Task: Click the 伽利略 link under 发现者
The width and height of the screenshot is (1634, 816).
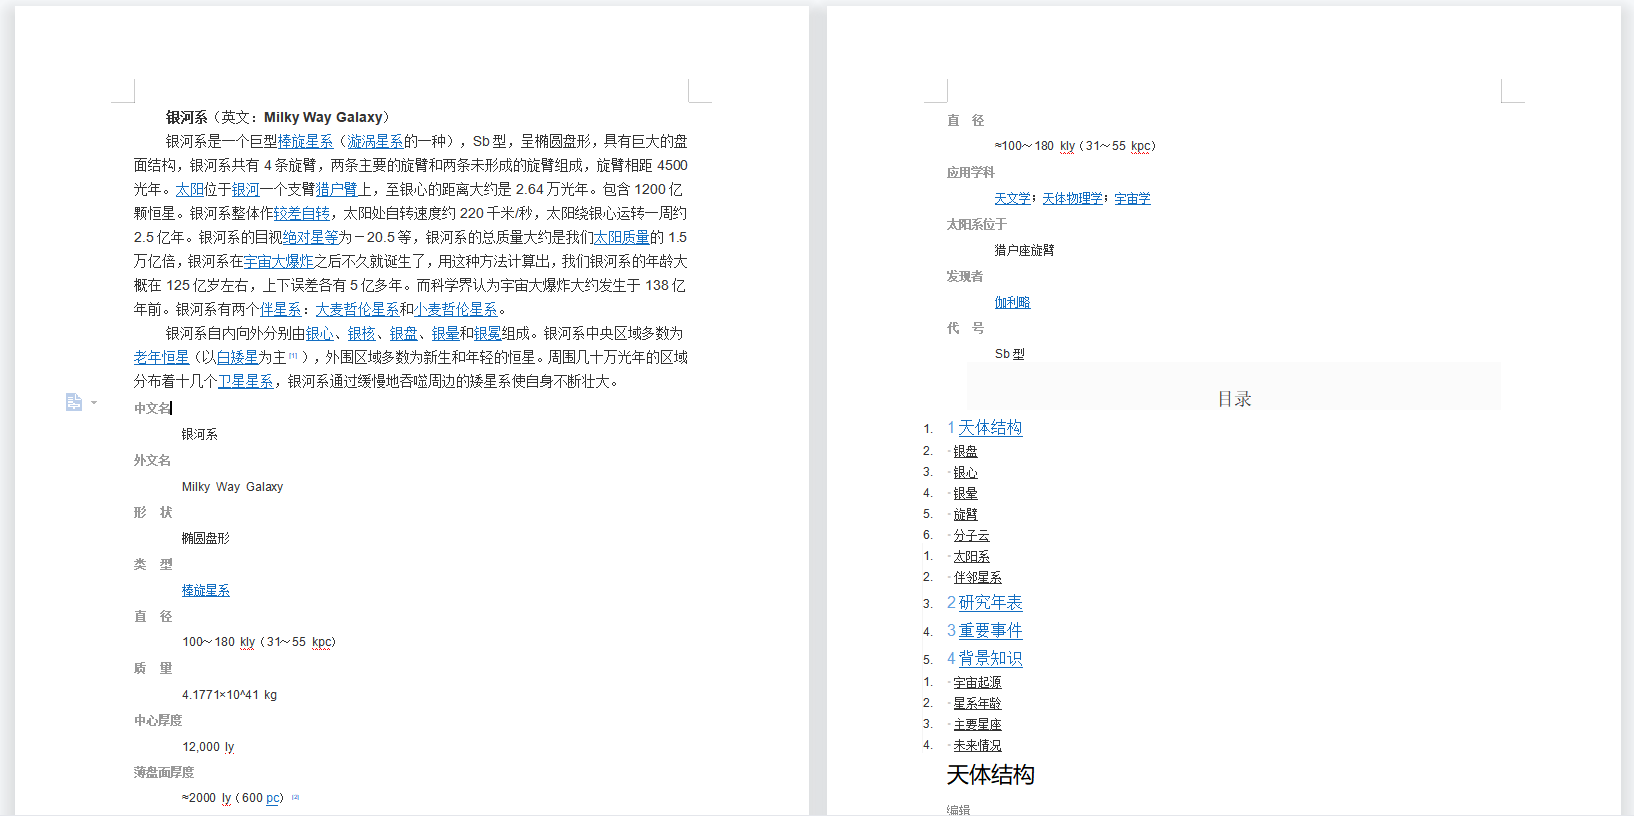Action: 1012,303
